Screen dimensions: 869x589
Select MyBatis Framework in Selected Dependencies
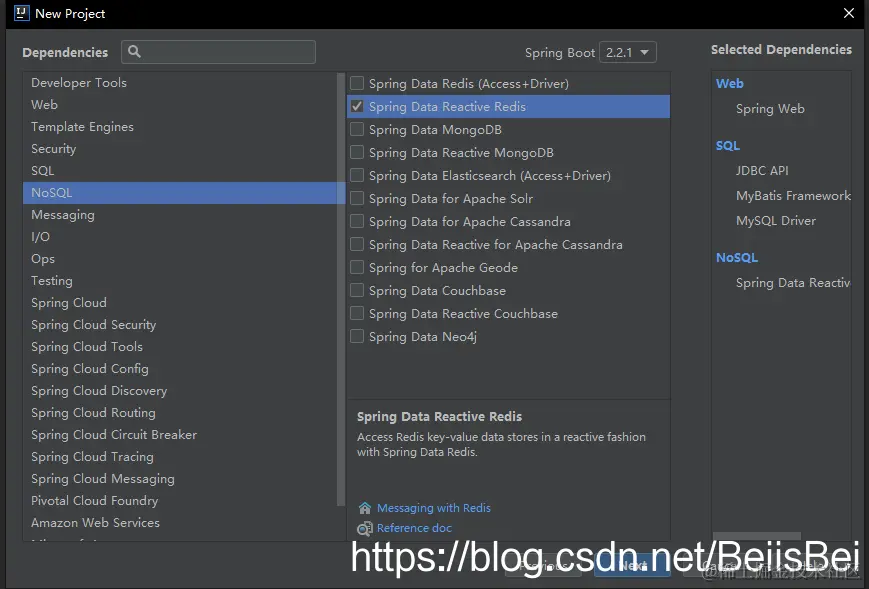pyautogui.click(x=793, y=196)
